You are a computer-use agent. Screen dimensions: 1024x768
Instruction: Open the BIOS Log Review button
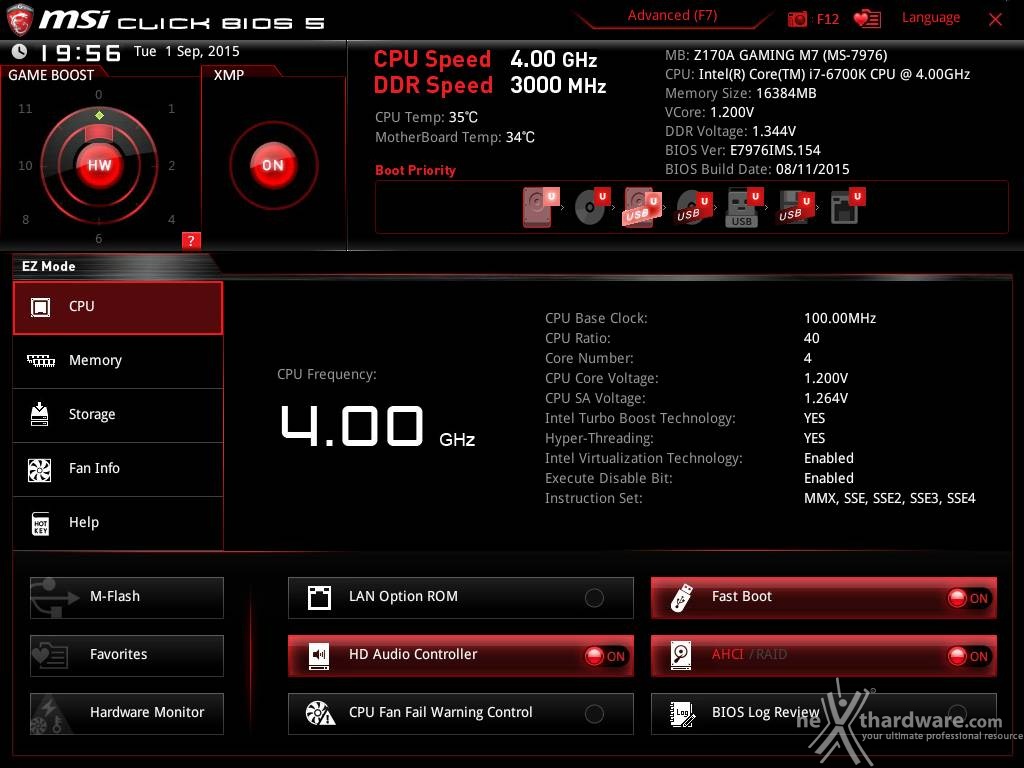coord(824,713)
